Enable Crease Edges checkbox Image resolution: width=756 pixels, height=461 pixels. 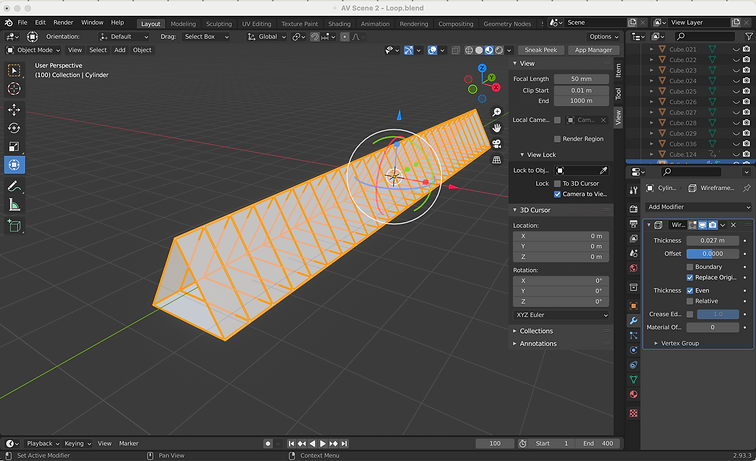[690, 314]
